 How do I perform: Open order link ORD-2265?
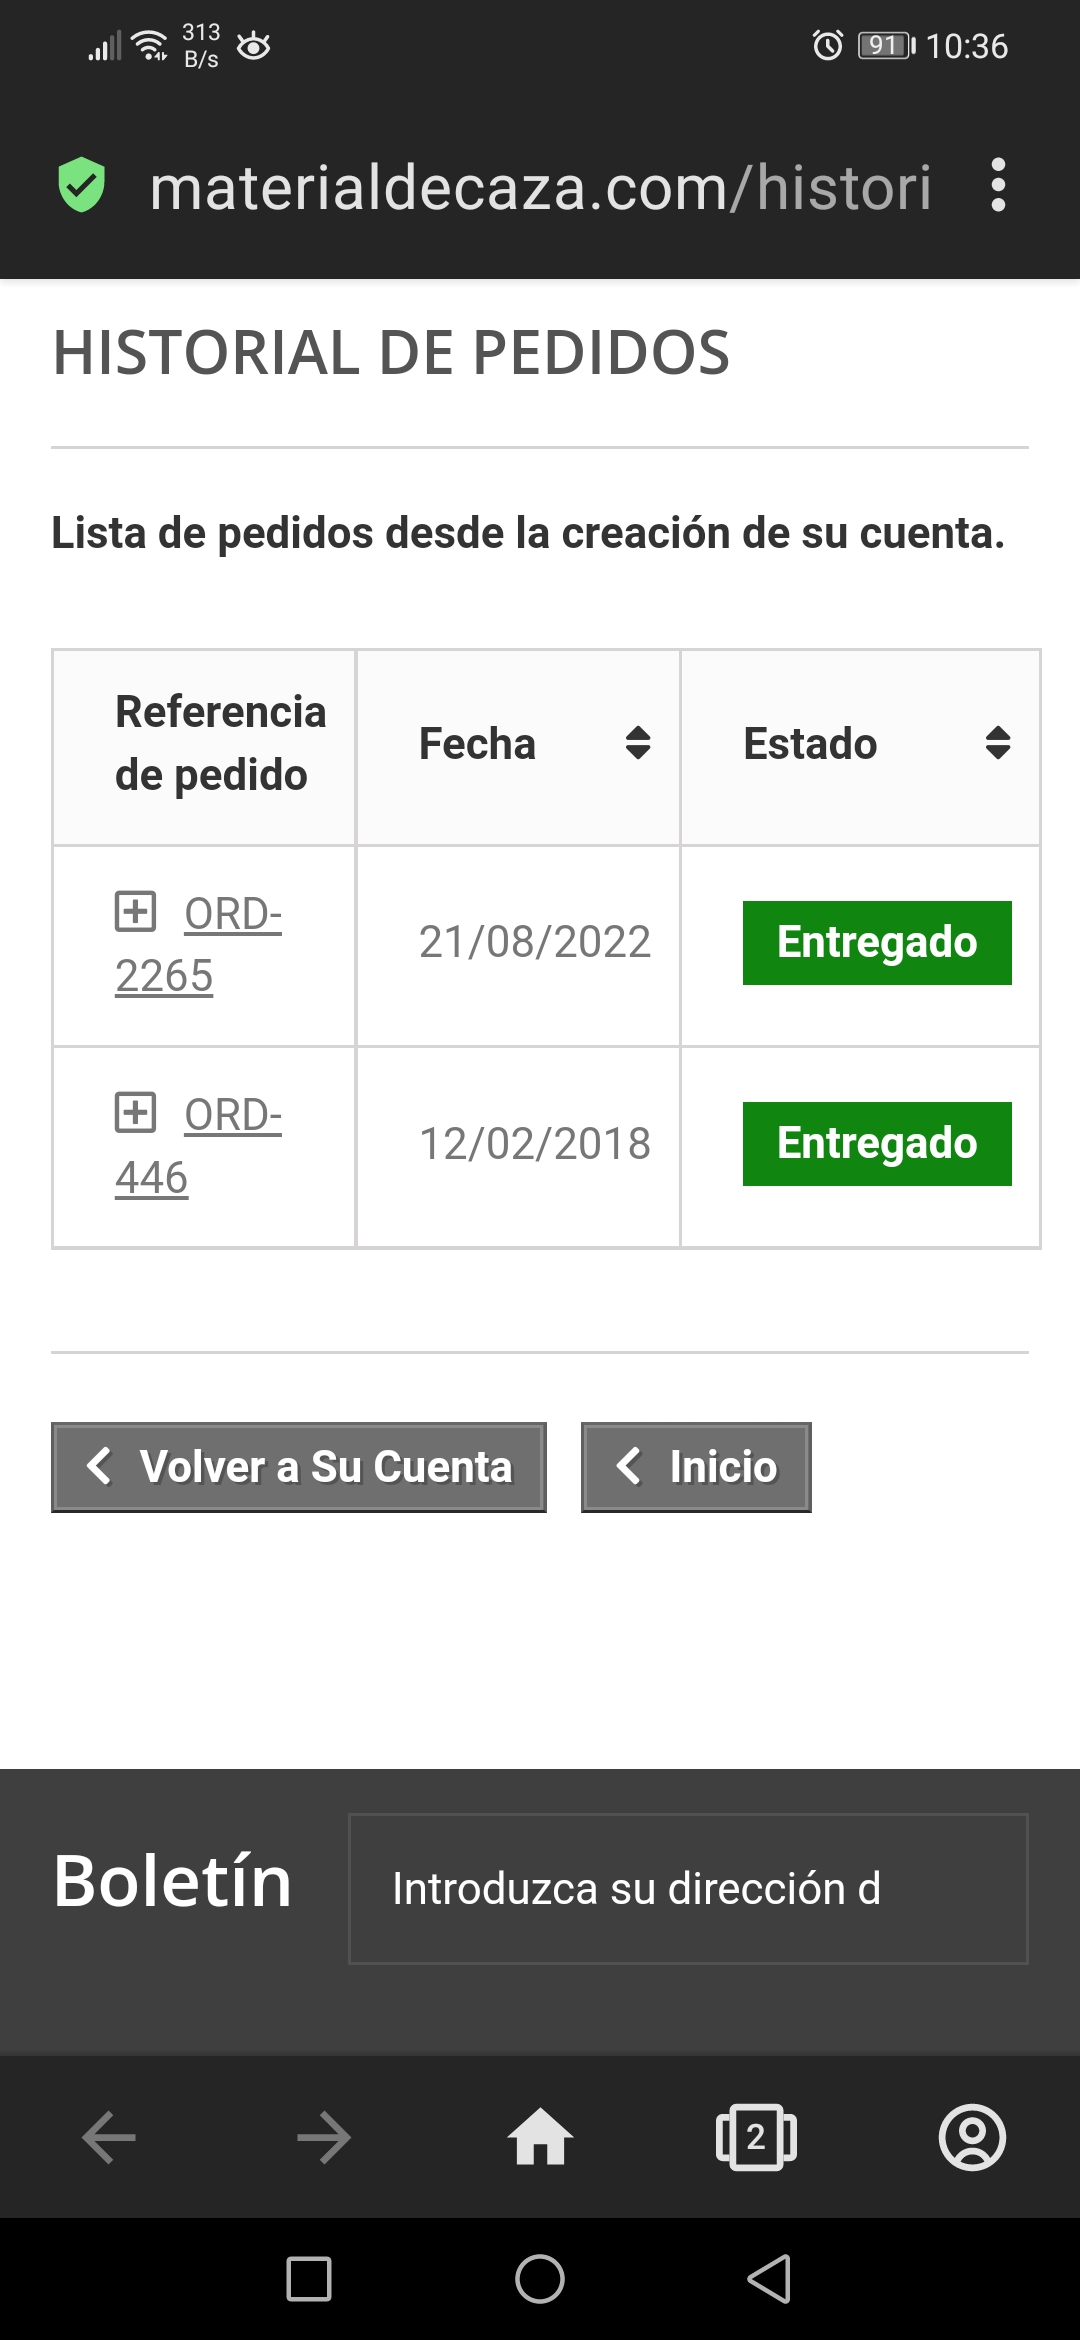(x=232, y=915)
